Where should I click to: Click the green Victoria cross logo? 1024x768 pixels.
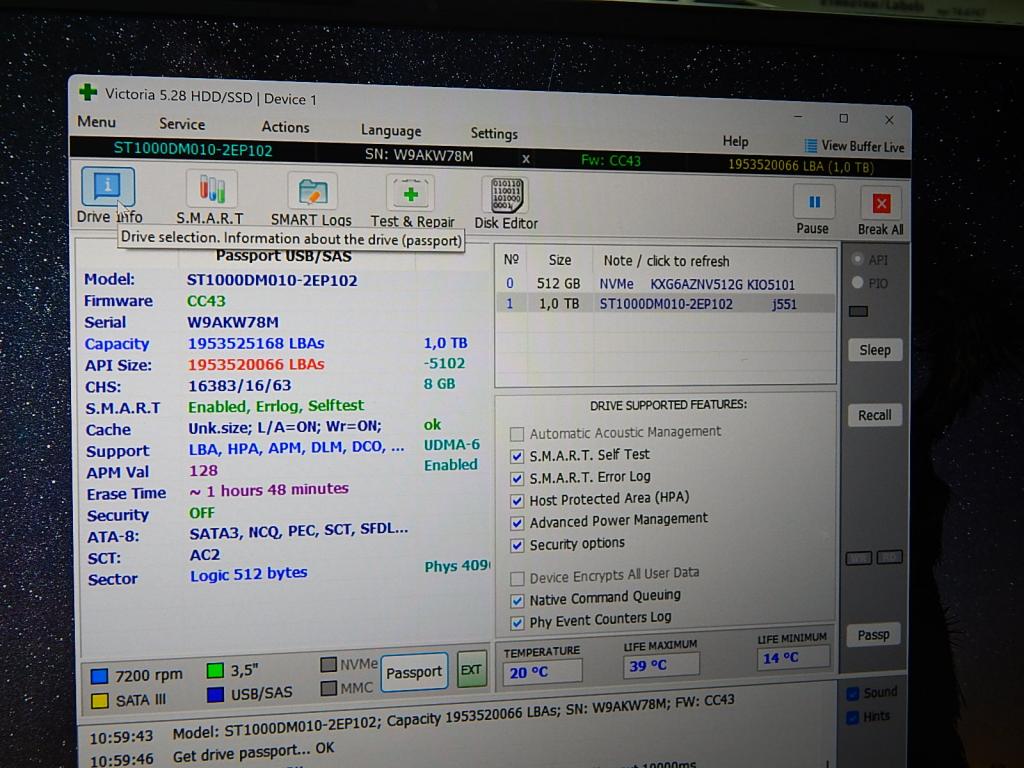(88, 92)
